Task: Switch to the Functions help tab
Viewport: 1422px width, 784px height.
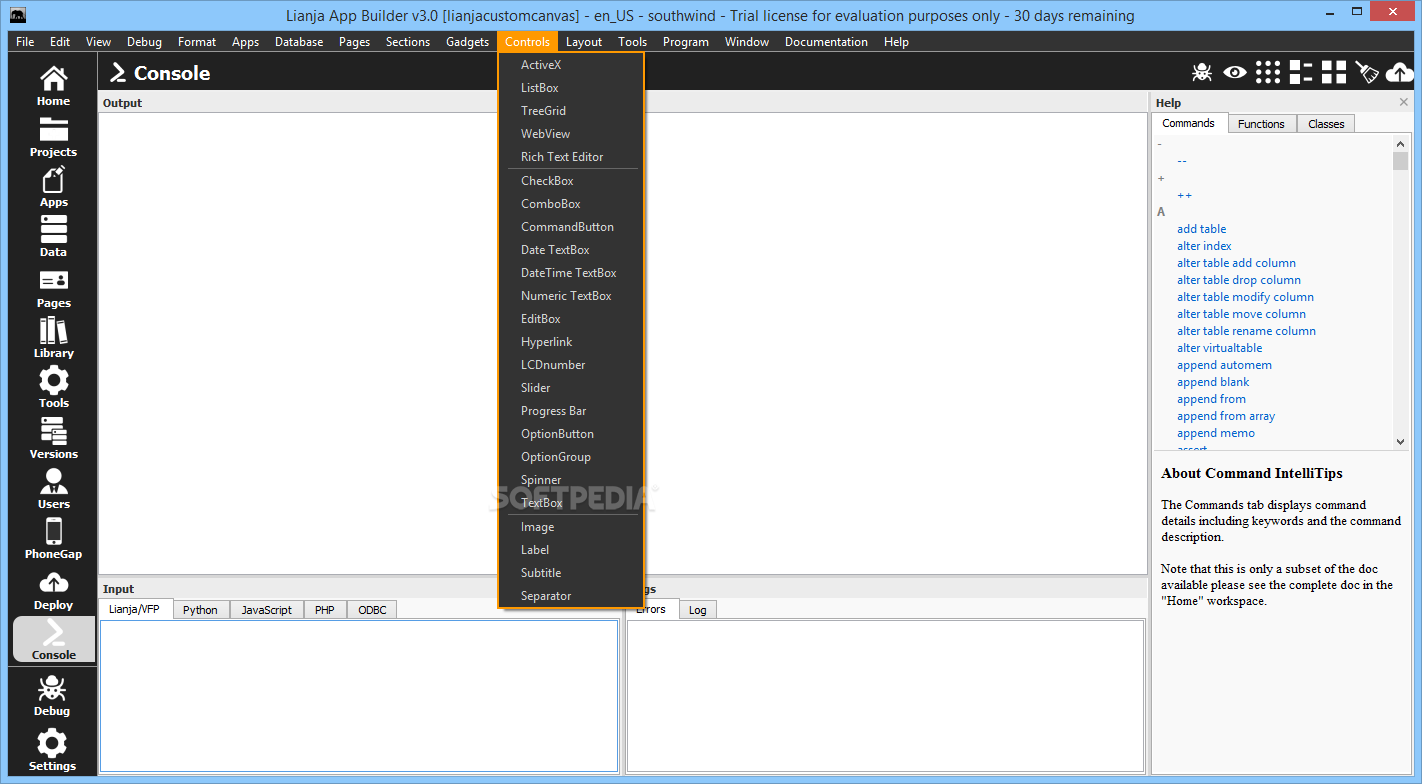Action: click(x=1261, y=124)
